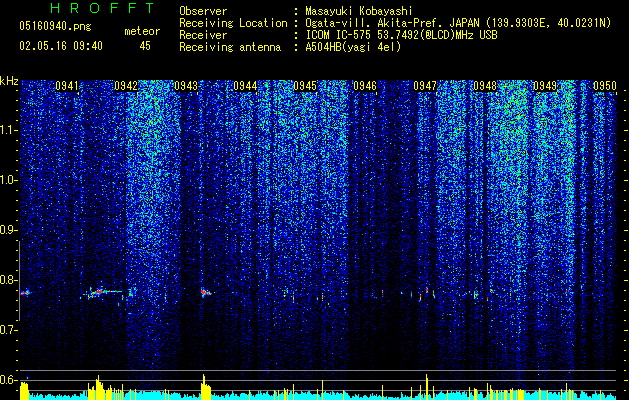Image resolution: width=629 pixels, height=400 pixels.
Task: Click the kHz axis unit label
Action: (9, 81)
